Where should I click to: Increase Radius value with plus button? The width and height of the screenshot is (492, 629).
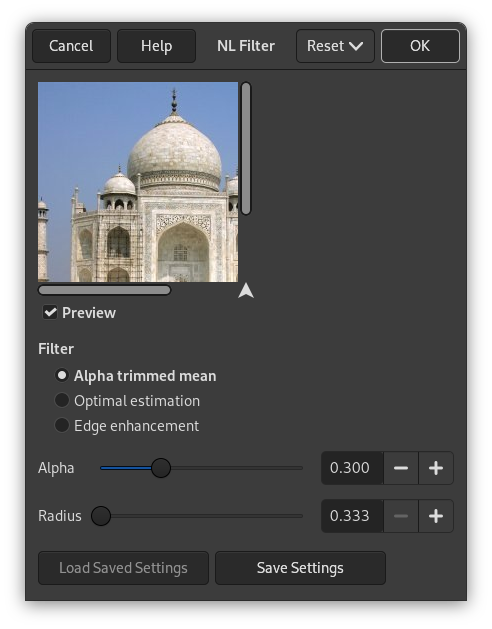[436, 516]
